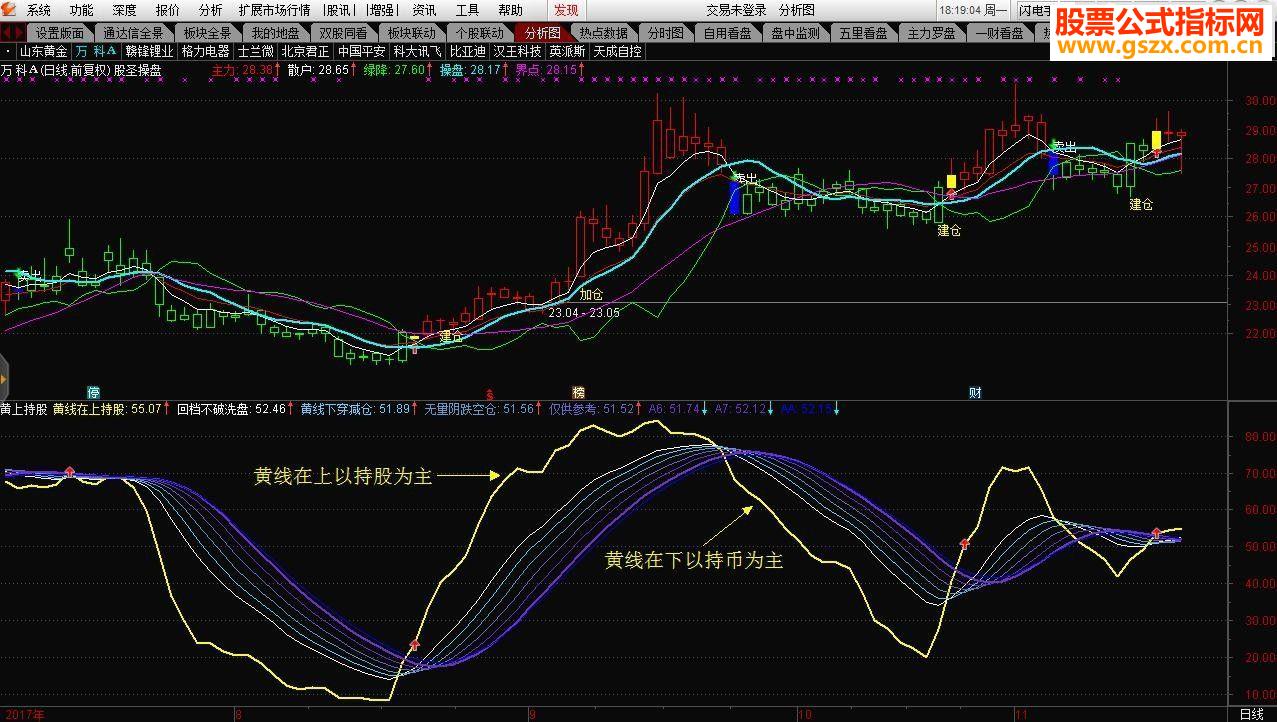Open the 系统 menu
This screenshot has width=1277, height=722.
click(x=39, y=10)
